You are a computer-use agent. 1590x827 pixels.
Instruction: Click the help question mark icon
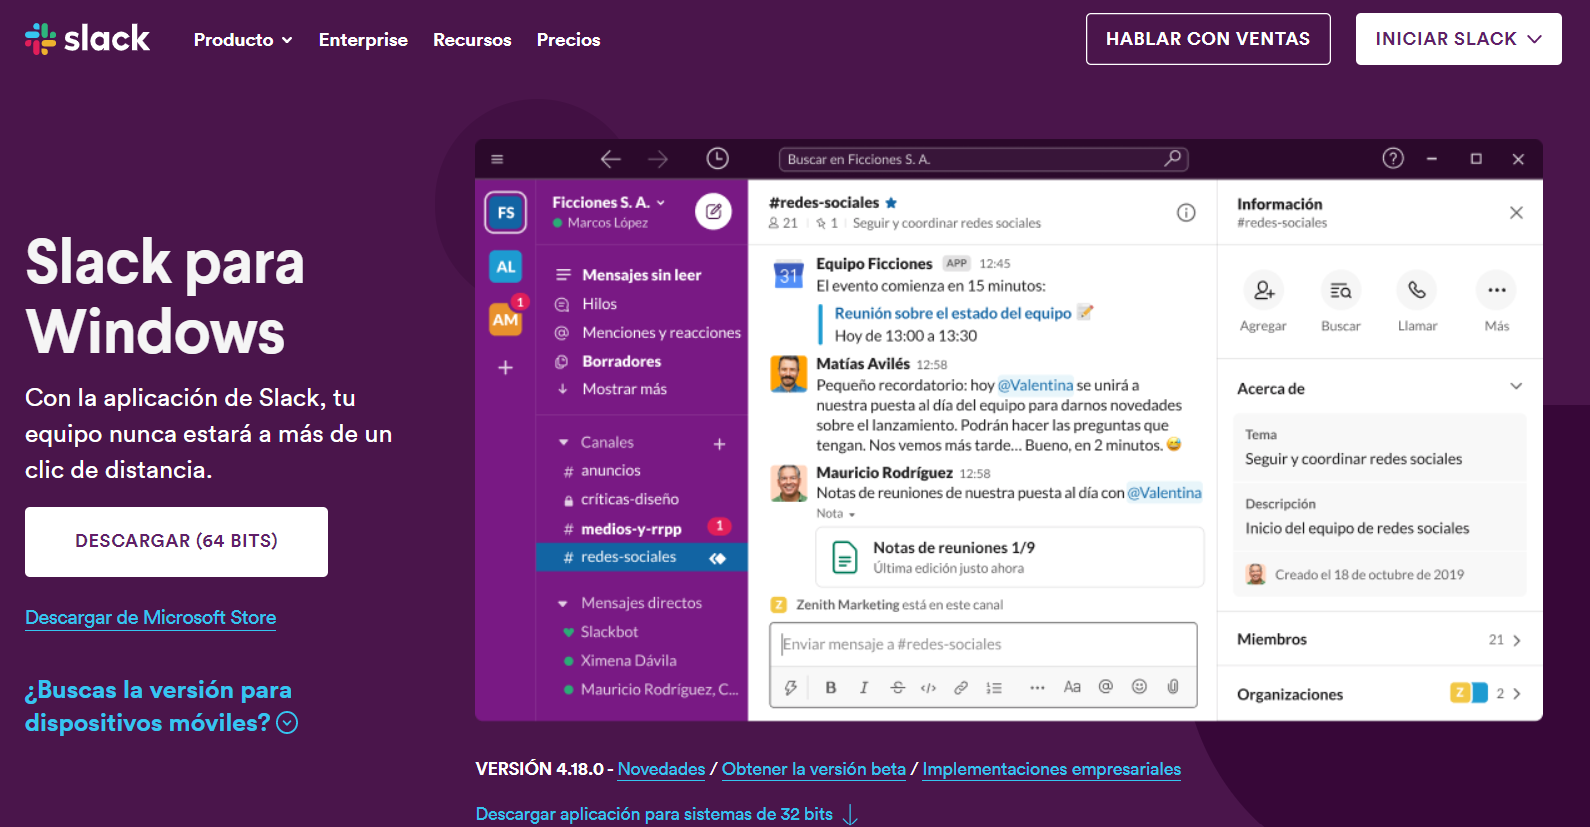click(x=1393, y=158)
